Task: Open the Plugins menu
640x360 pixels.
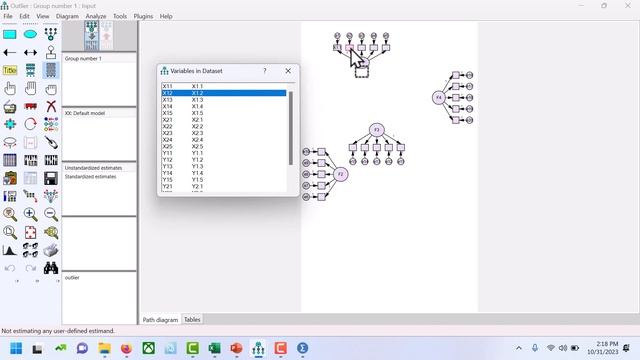Action: pos(143,16)
